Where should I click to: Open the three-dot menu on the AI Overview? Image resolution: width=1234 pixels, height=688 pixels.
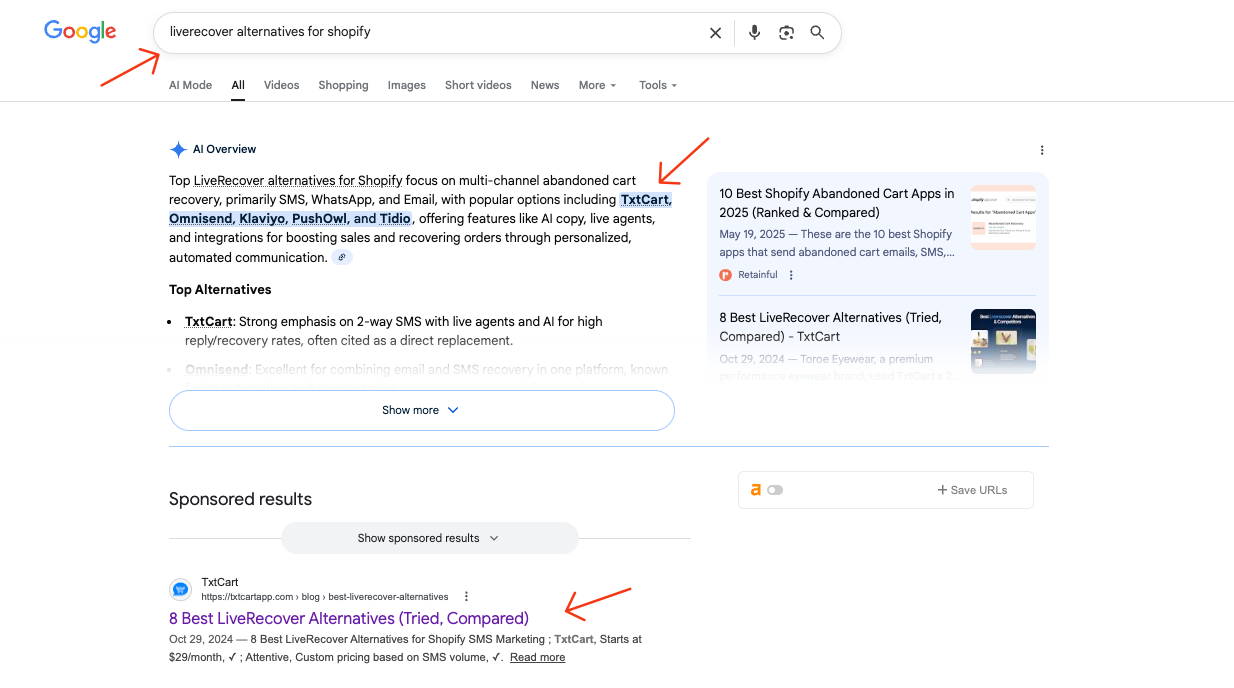click(1042, 149)
